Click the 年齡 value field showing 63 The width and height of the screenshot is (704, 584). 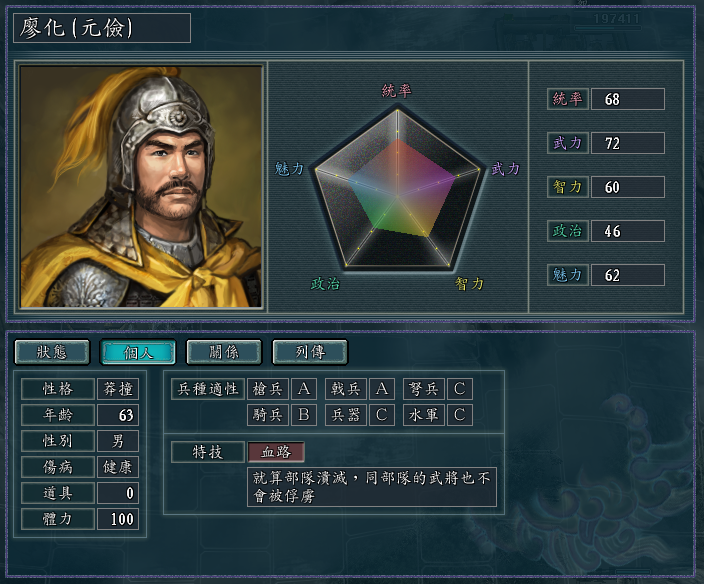[118, 415]
